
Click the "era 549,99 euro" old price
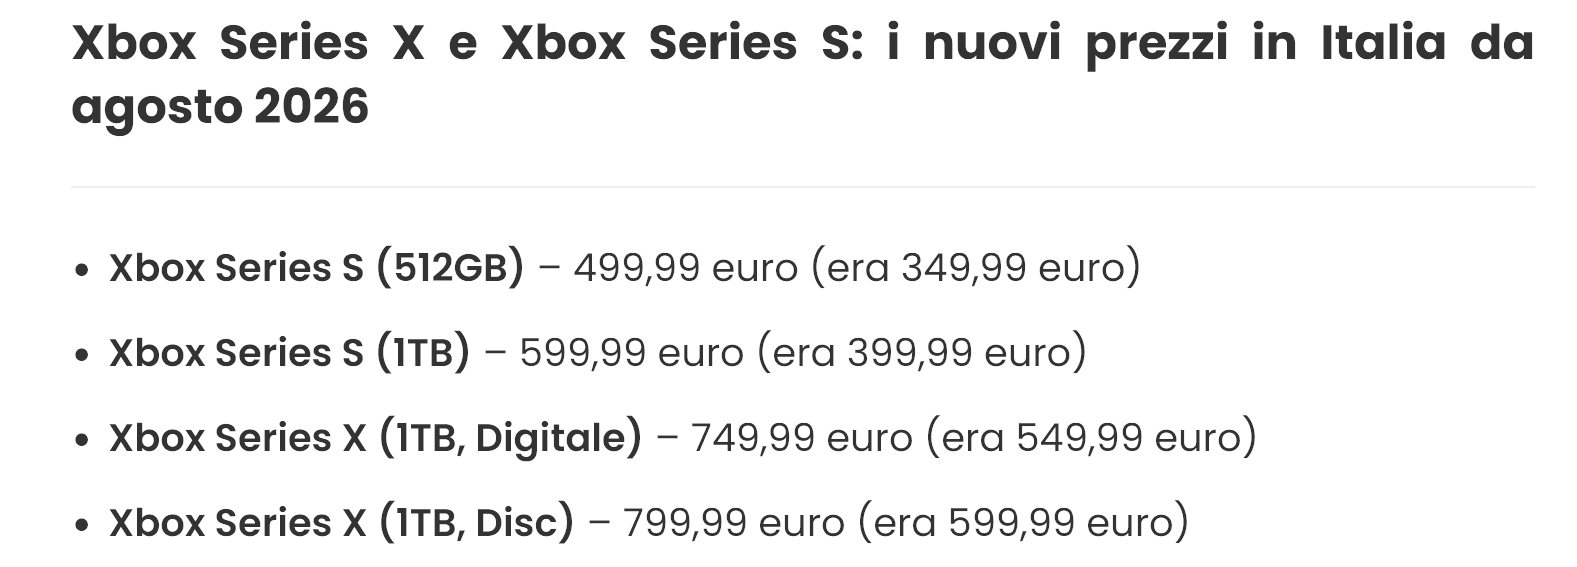point(1091,438)
